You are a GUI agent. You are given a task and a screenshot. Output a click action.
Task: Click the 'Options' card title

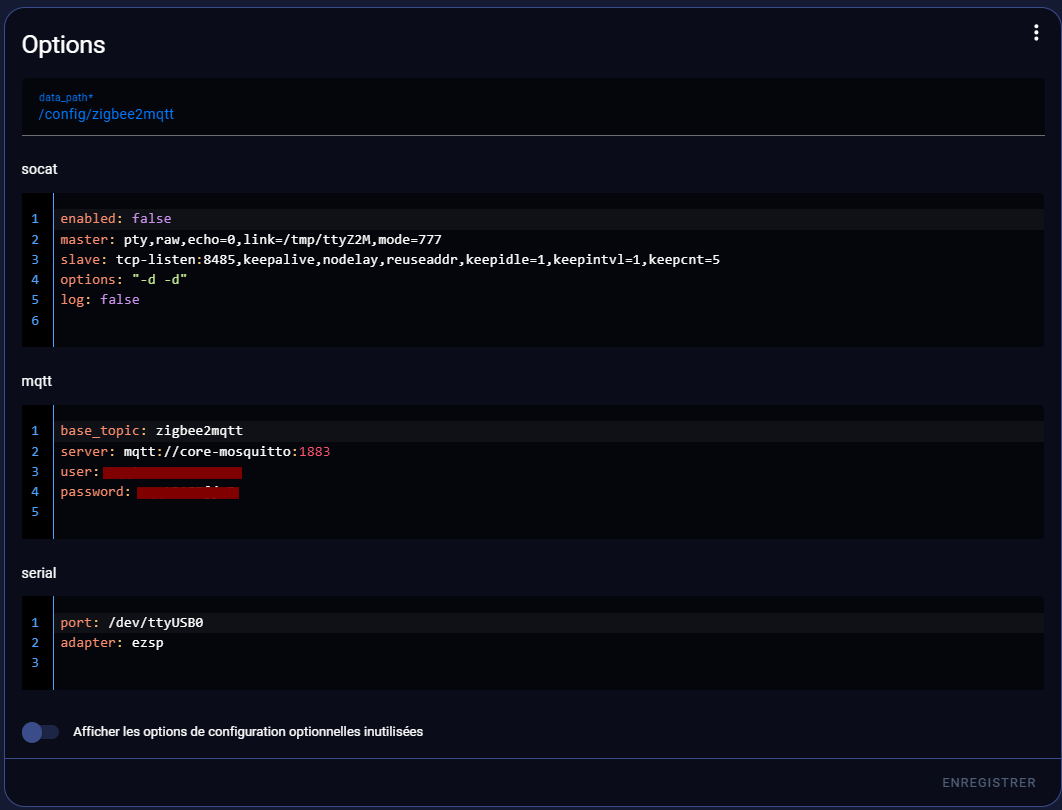(64, 45)
